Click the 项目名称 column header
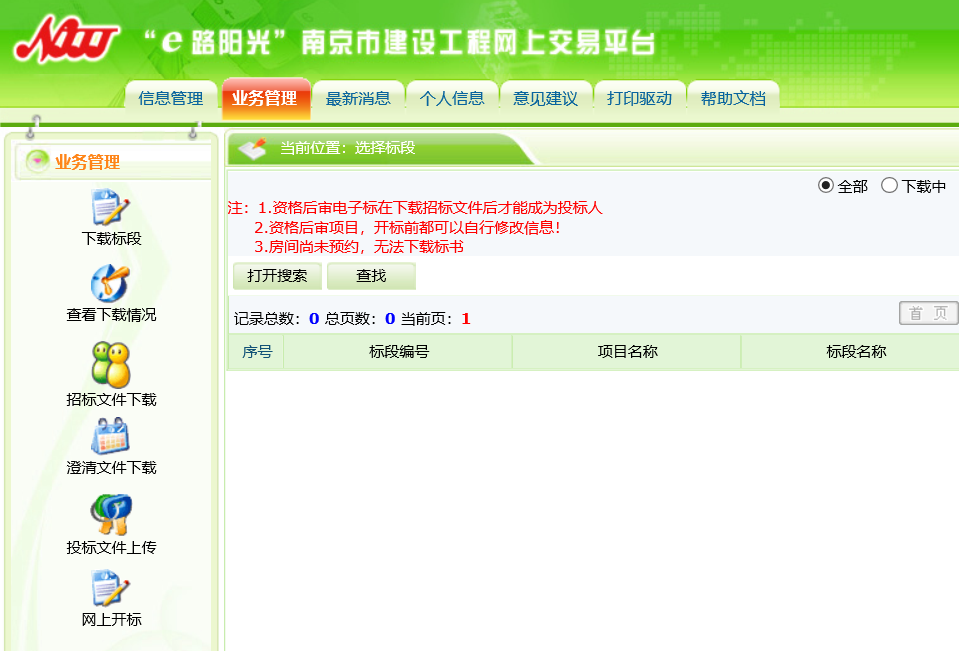959x651 pixels. (x=628, y=352)
